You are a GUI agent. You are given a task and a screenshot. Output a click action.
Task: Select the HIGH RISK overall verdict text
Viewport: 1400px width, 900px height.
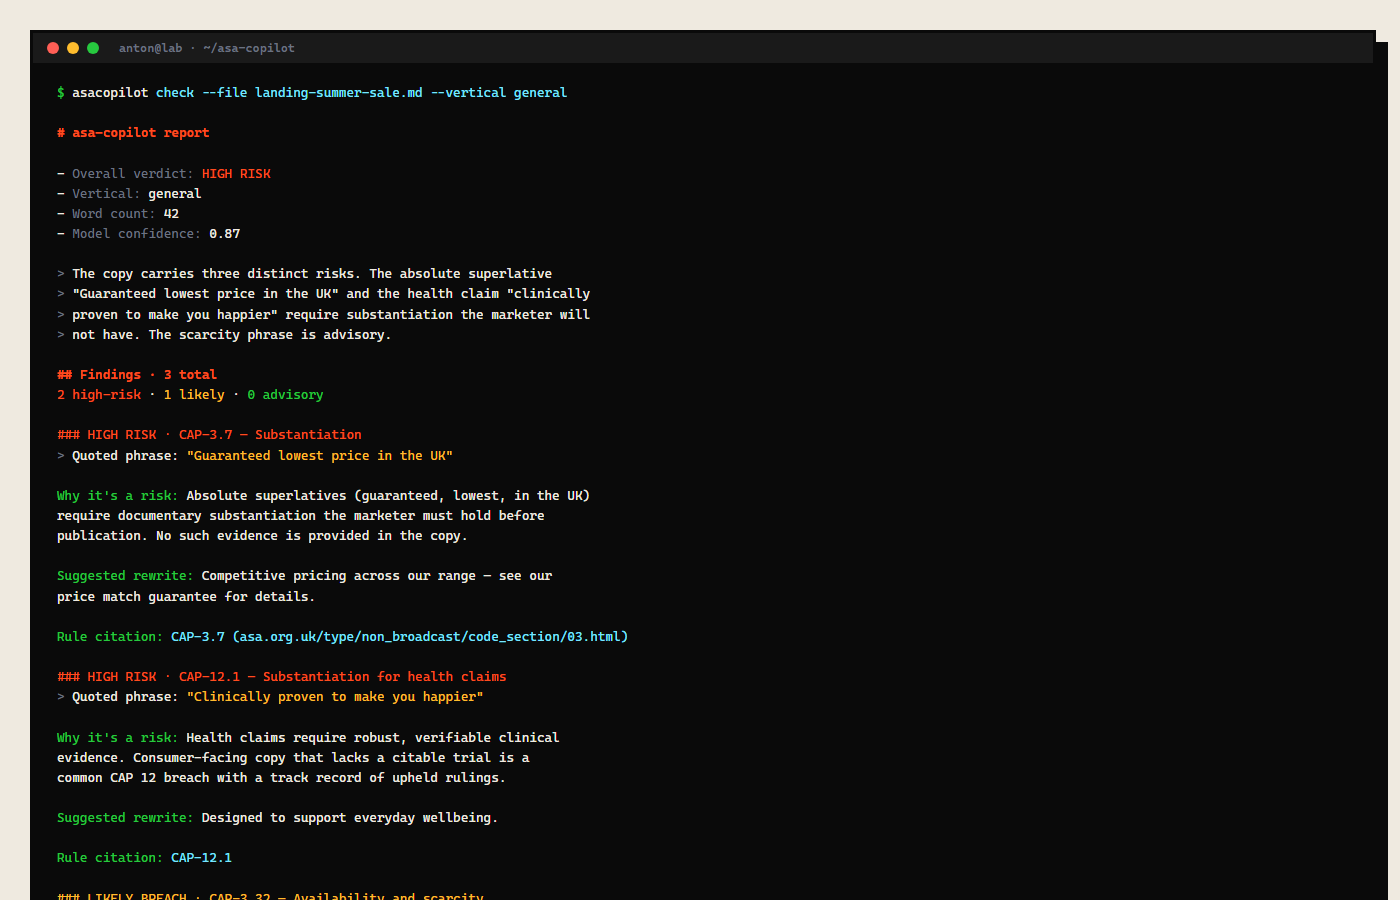[236, 174]
